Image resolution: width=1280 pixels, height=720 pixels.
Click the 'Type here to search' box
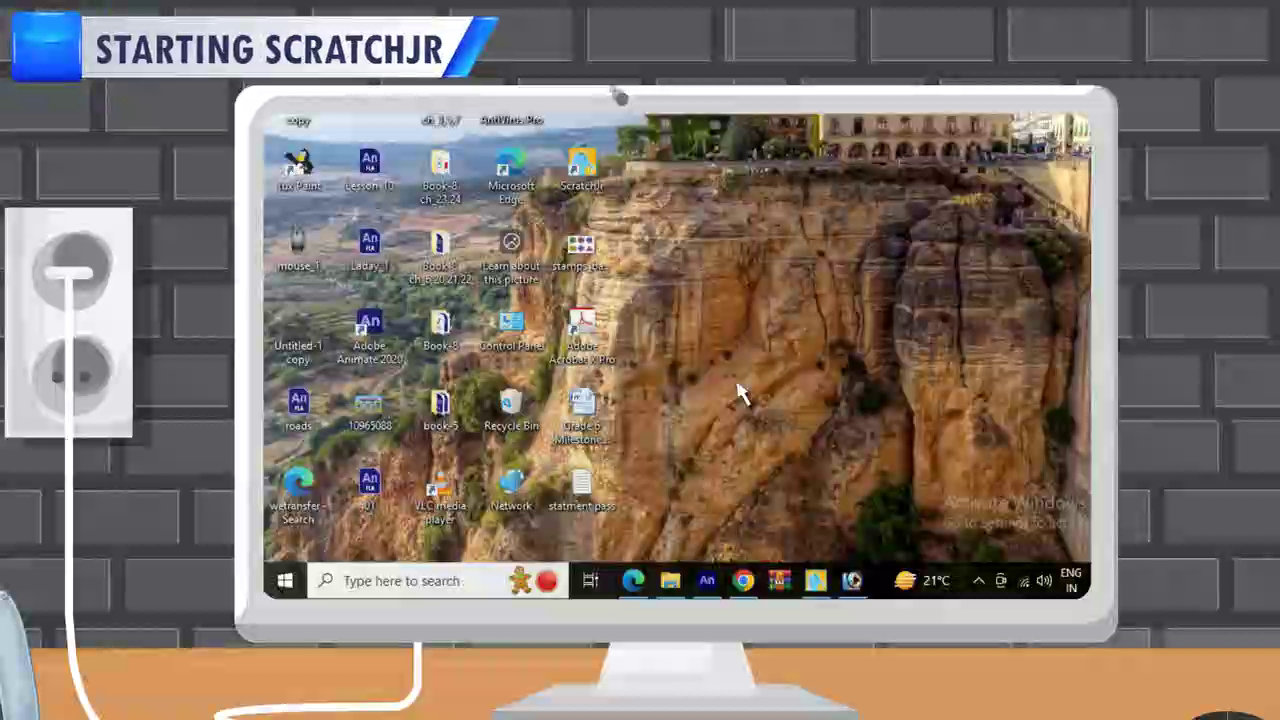[x=402, y=581]
